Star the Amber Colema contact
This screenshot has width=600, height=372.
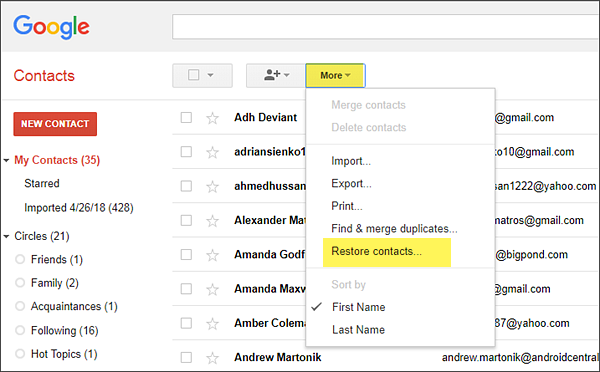212,324
